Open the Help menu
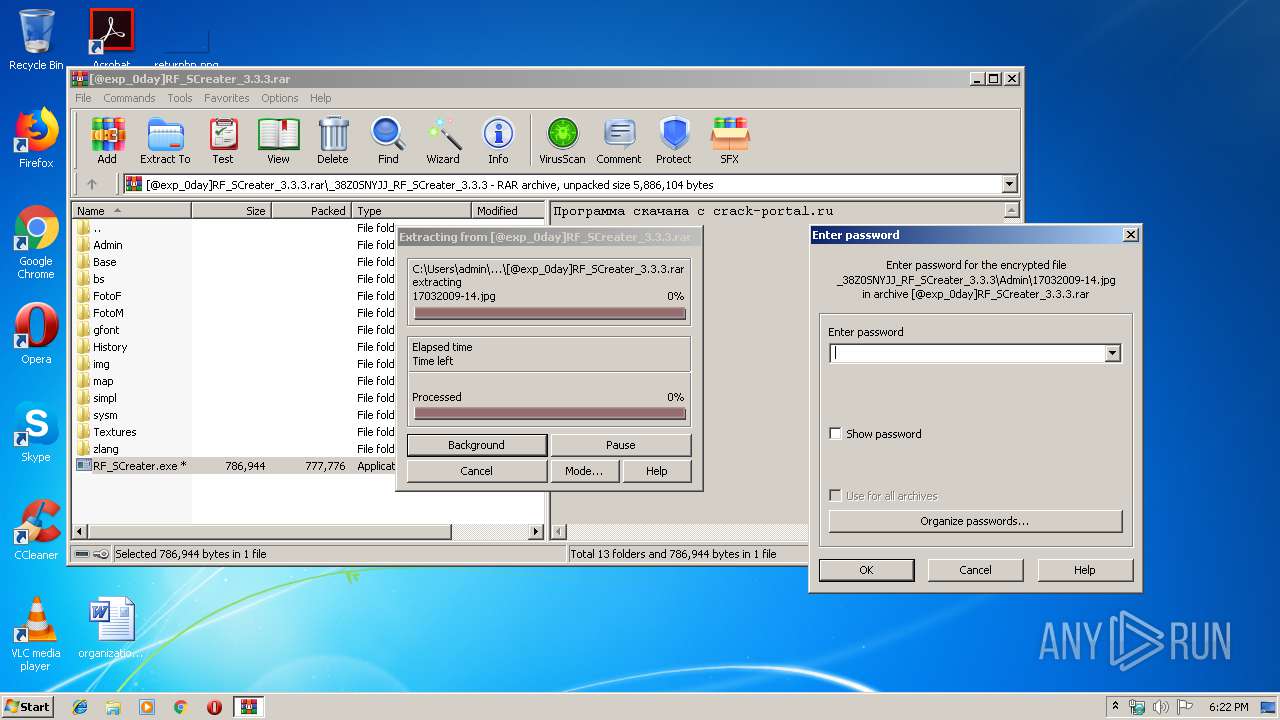The image size is (1280, 720). tap(320, 98)
